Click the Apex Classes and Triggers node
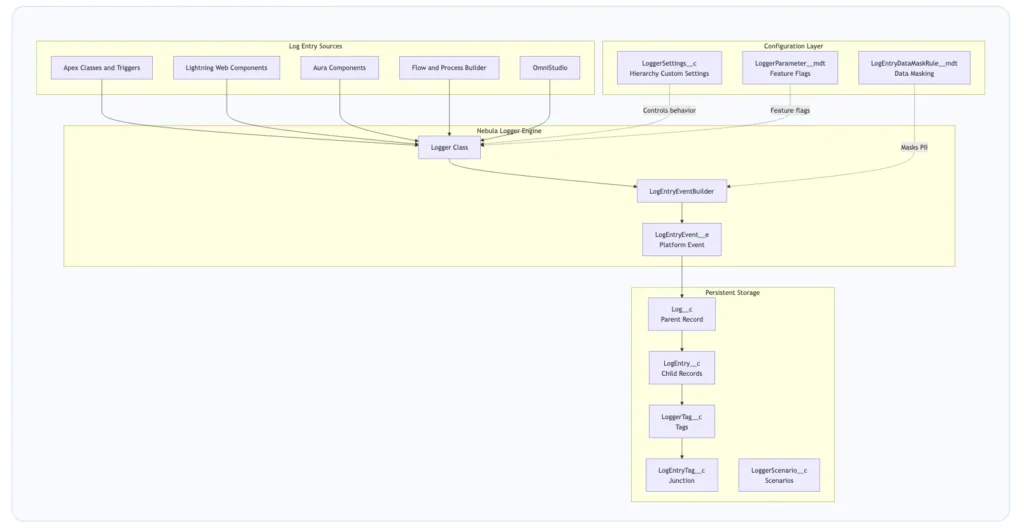The image size is (1024, 530). [102, 68]
